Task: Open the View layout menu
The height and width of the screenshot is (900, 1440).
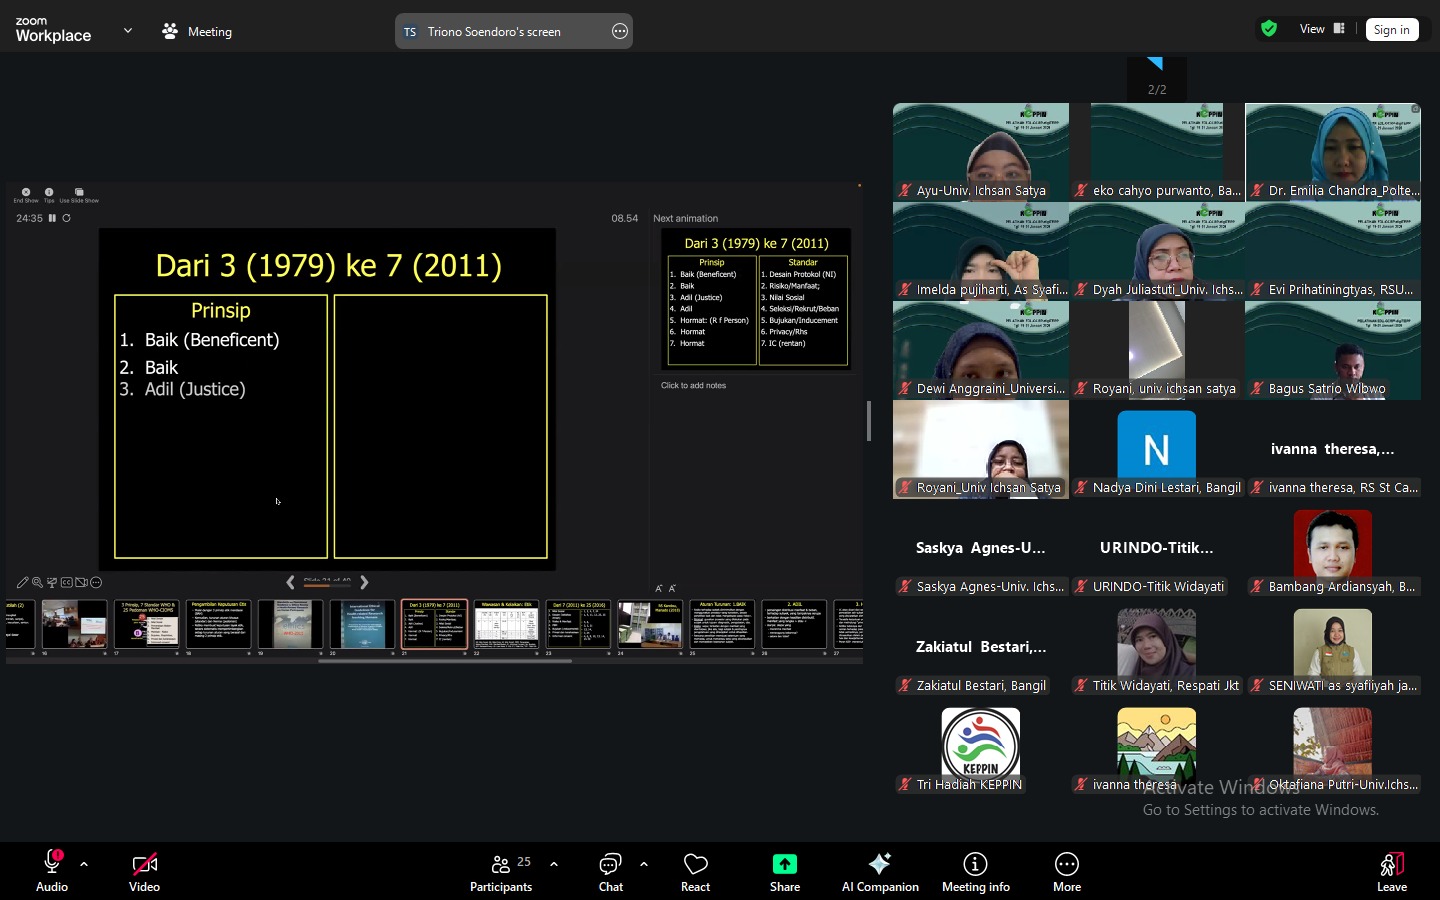Action: (x=1322, y=29)
